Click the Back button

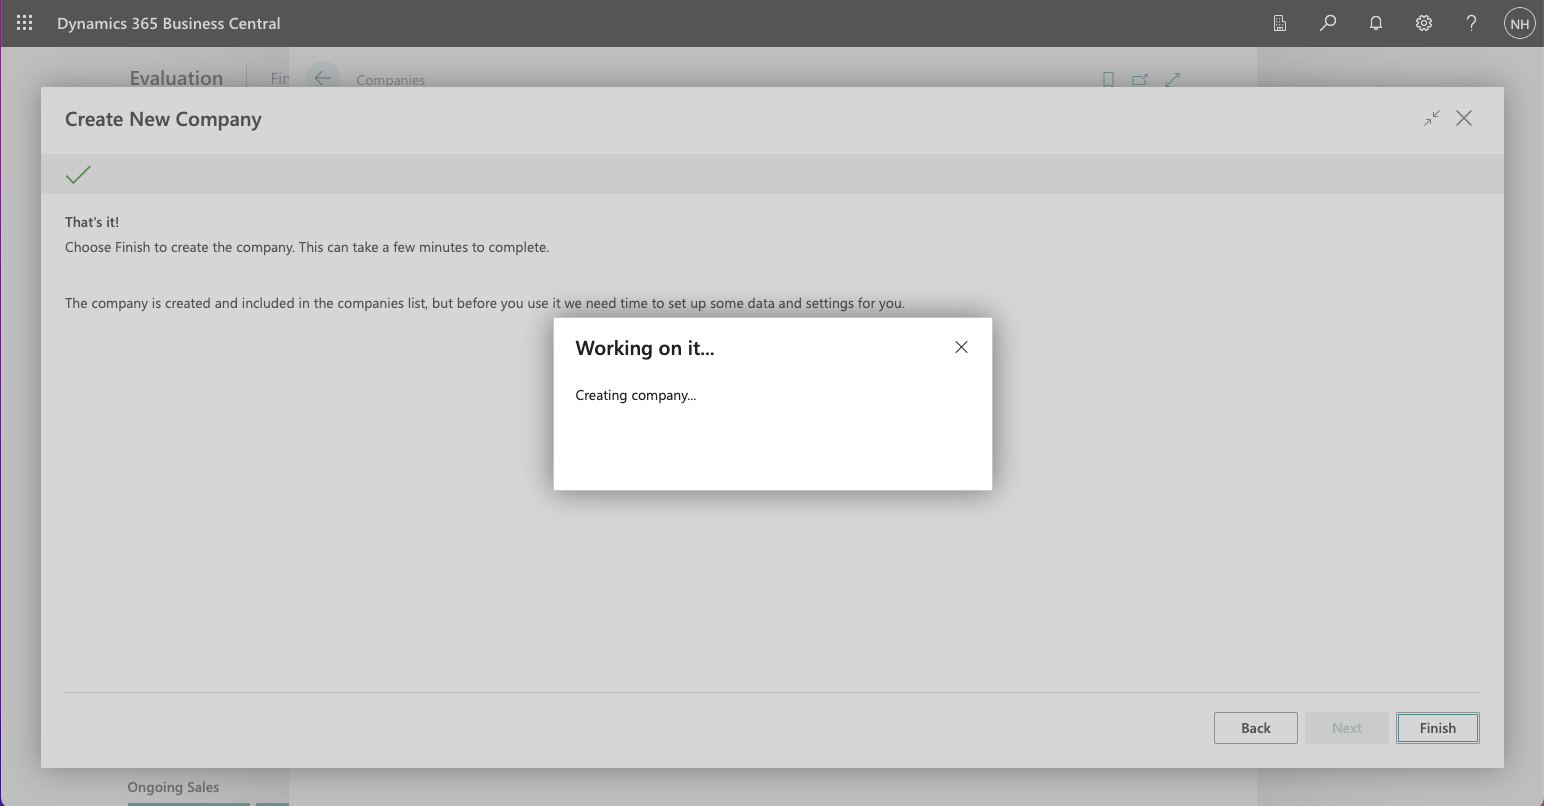(1256, 728)
